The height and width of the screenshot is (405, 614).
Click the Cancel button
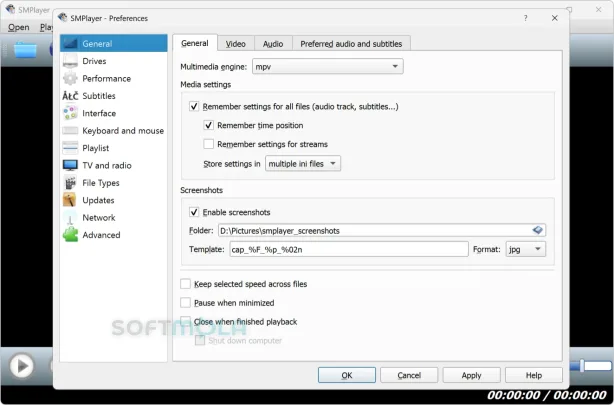409,375
